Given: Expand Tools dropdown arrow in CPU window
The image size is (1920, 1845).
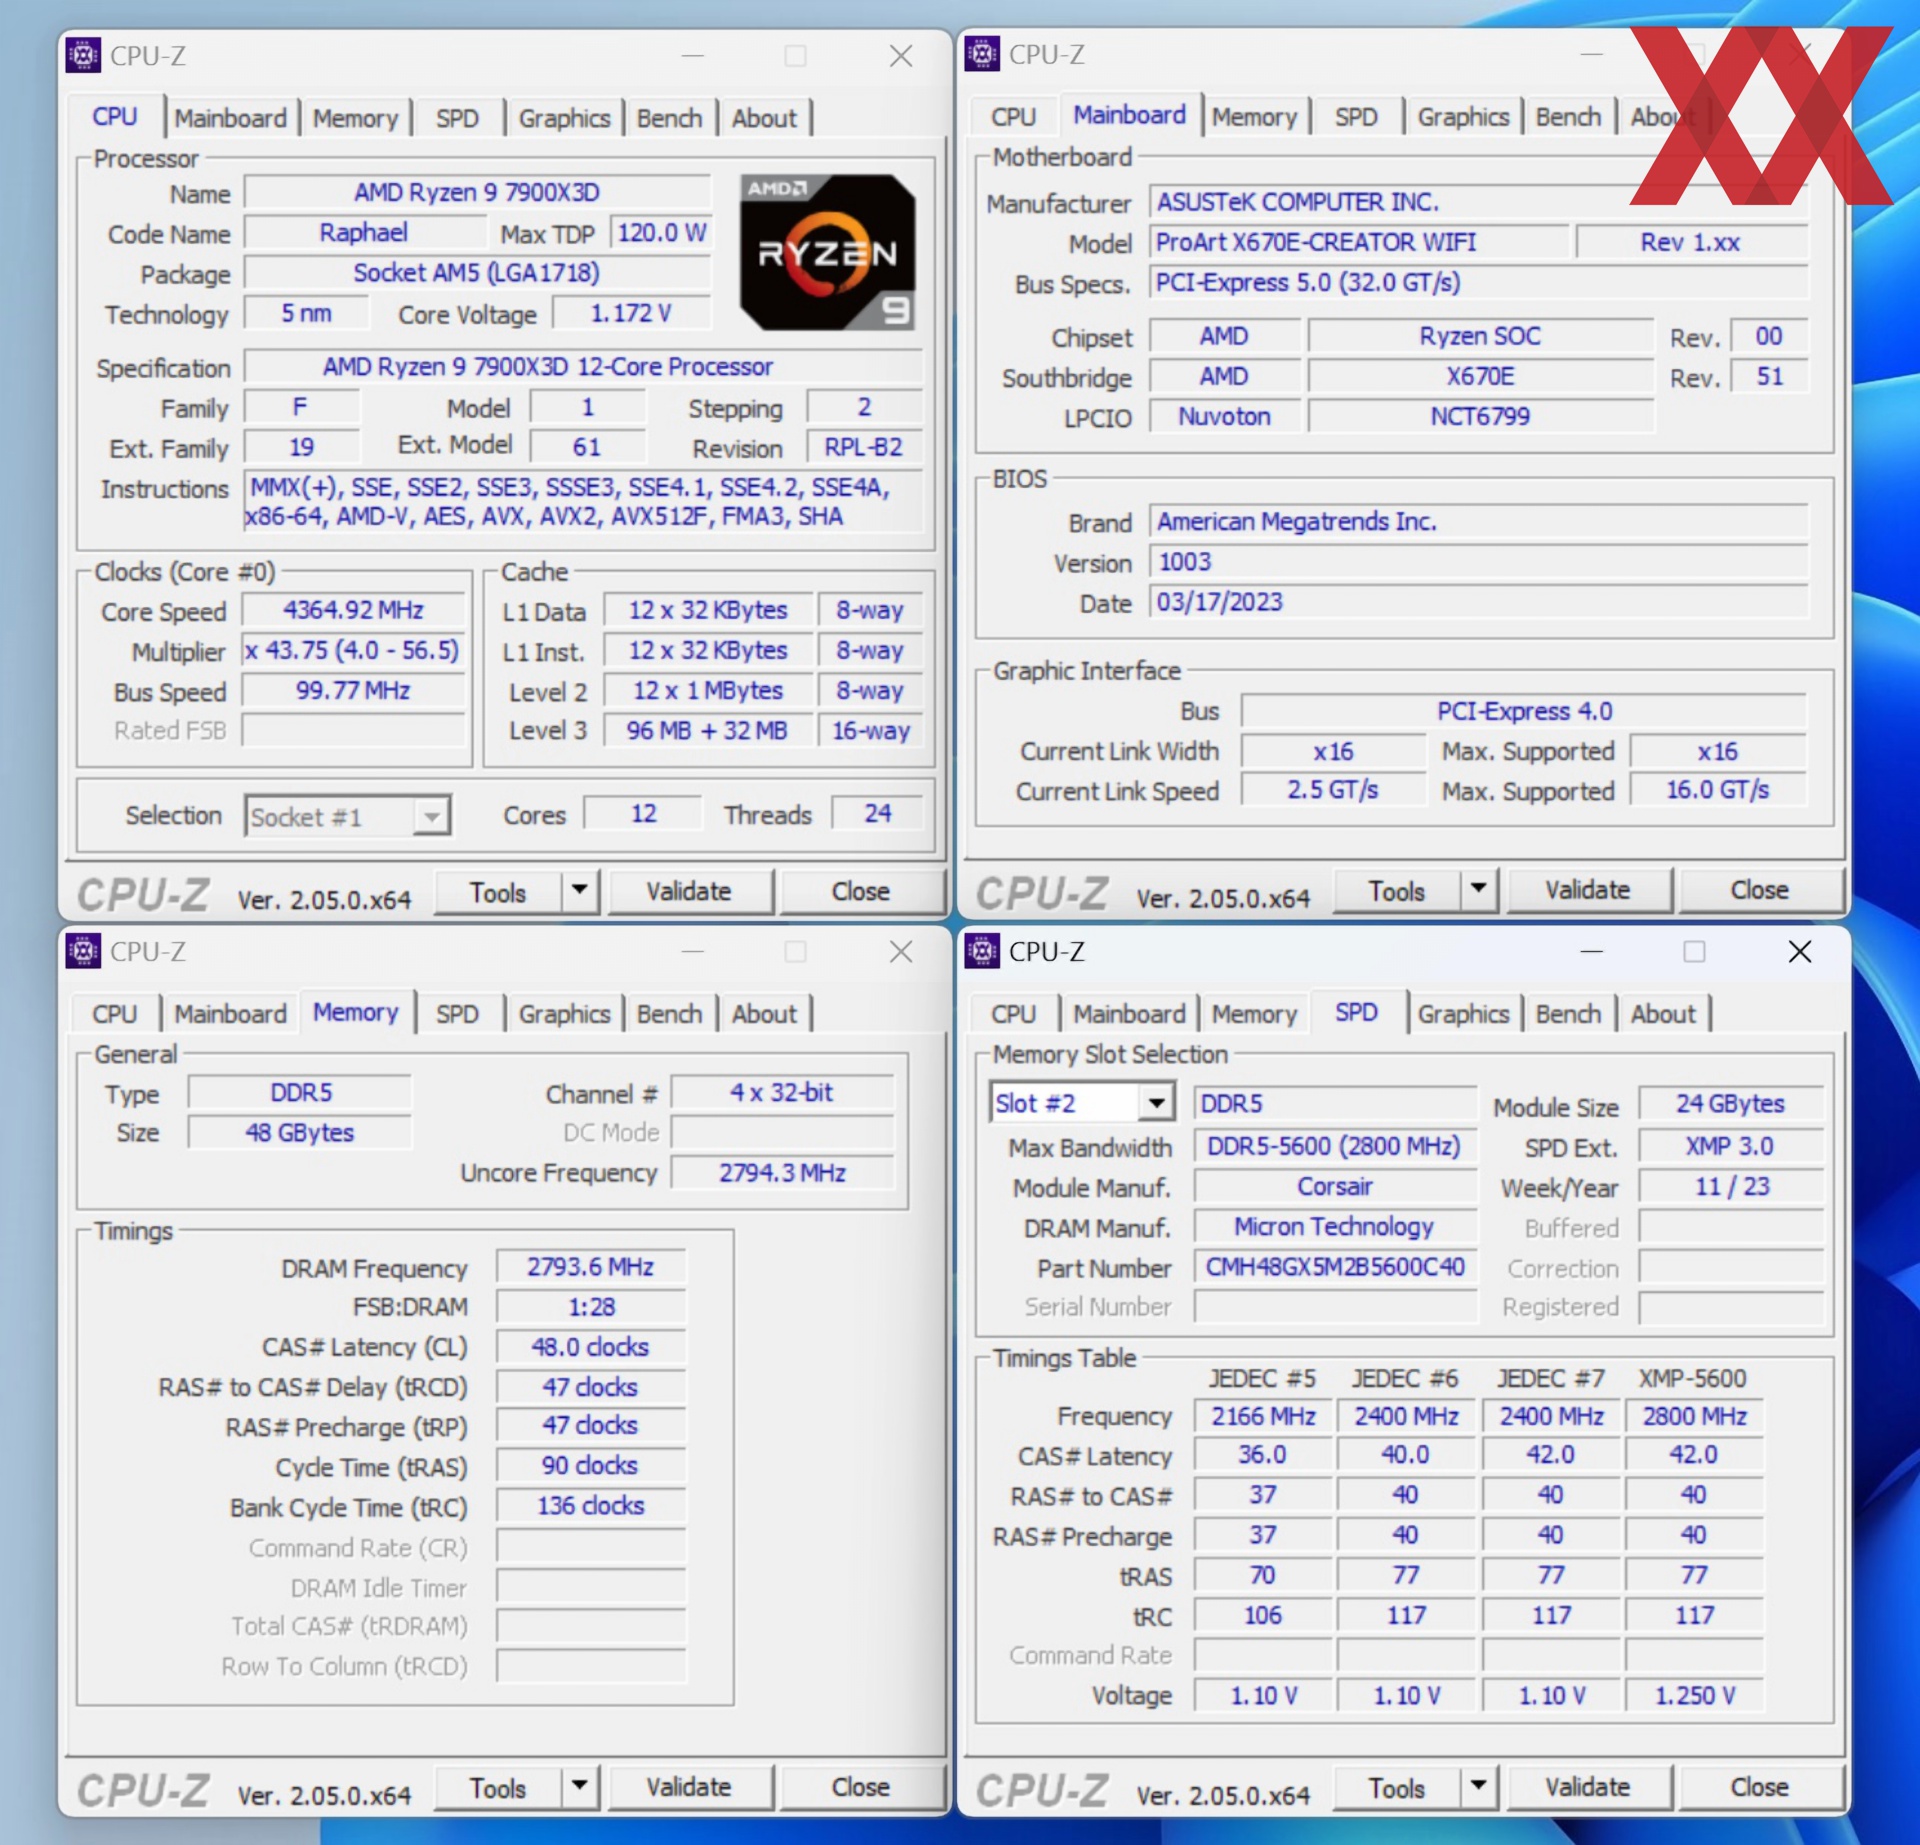Looking at the screenshot, I should pyautogui.click(x=579, y=890).
